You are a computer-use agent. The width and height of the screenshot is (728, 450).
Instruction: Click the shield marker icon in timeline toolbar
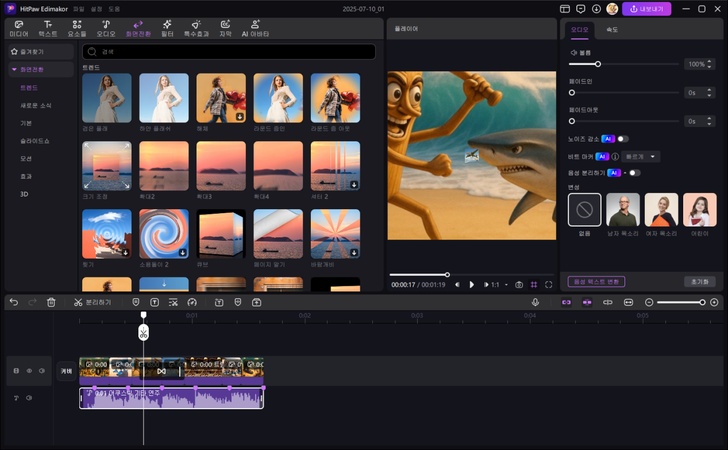(136, 302)
